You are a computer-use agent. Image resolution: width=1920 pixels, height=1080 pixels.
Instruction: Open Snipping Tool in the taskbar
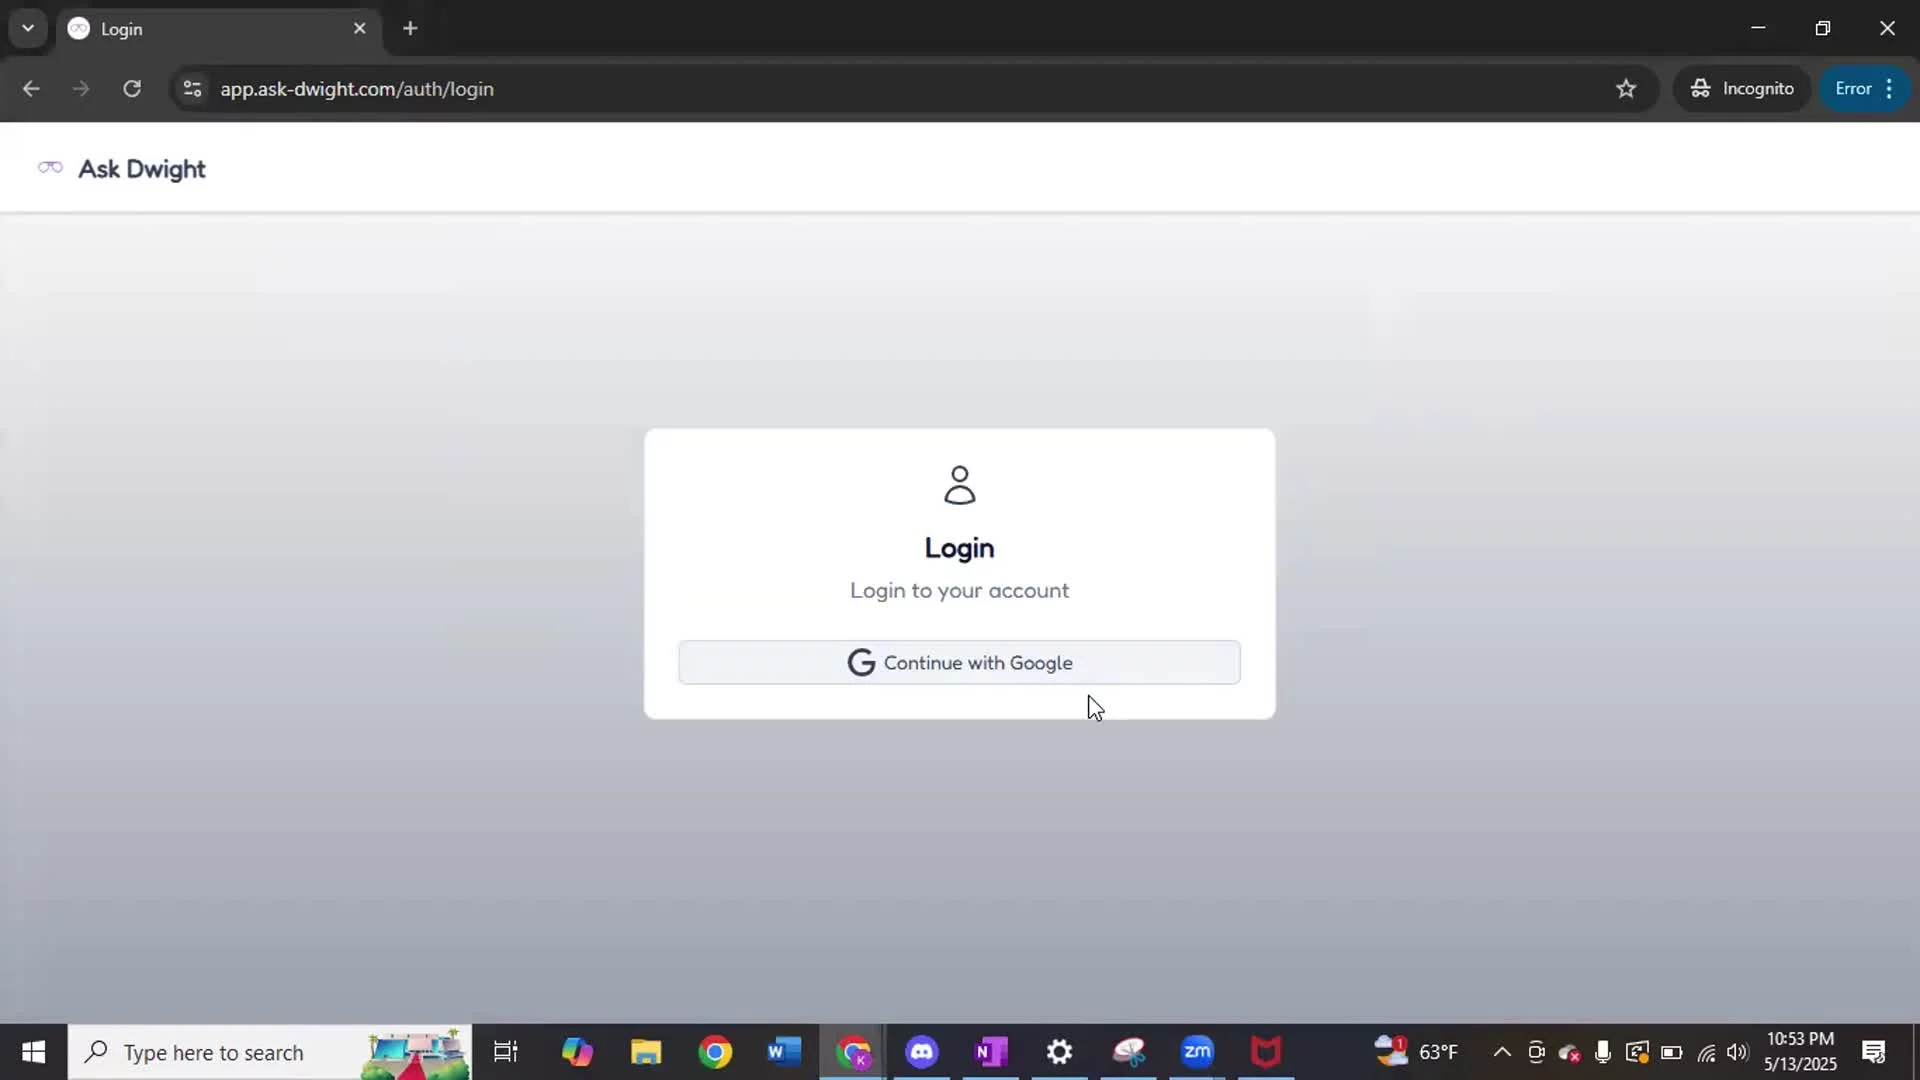coord(1129,1052)
